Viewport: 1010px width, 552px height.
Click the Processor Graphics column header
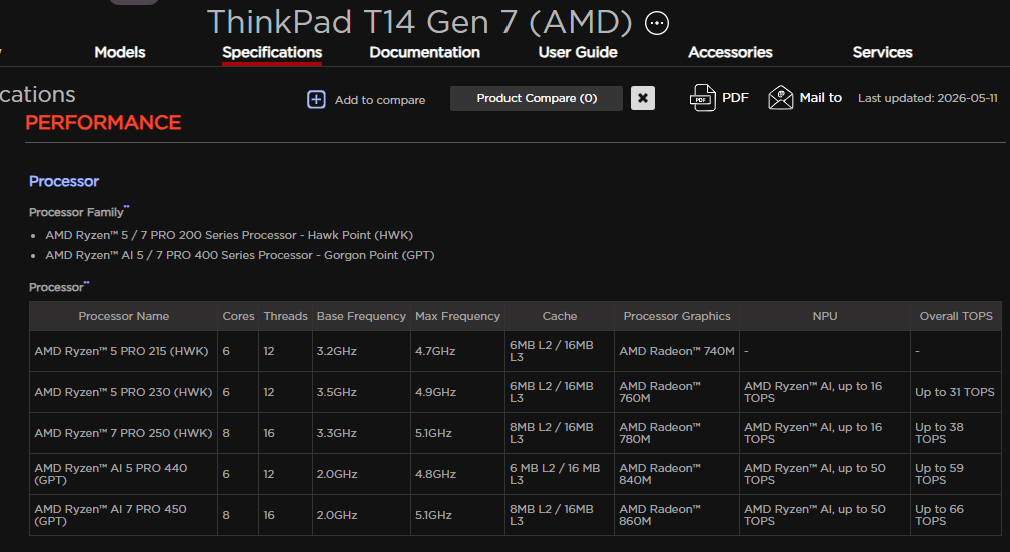point(677,316)
